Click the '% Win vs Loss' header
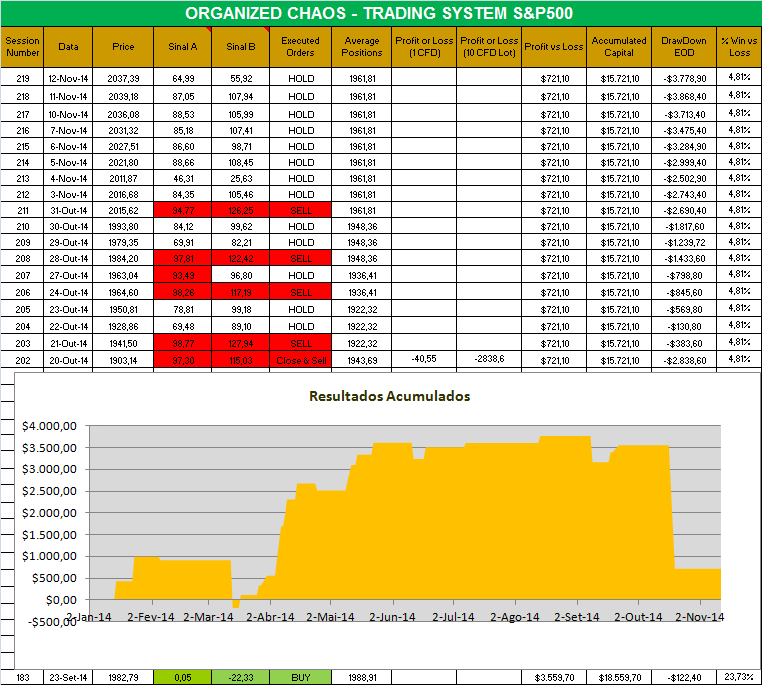 (739, 47)
